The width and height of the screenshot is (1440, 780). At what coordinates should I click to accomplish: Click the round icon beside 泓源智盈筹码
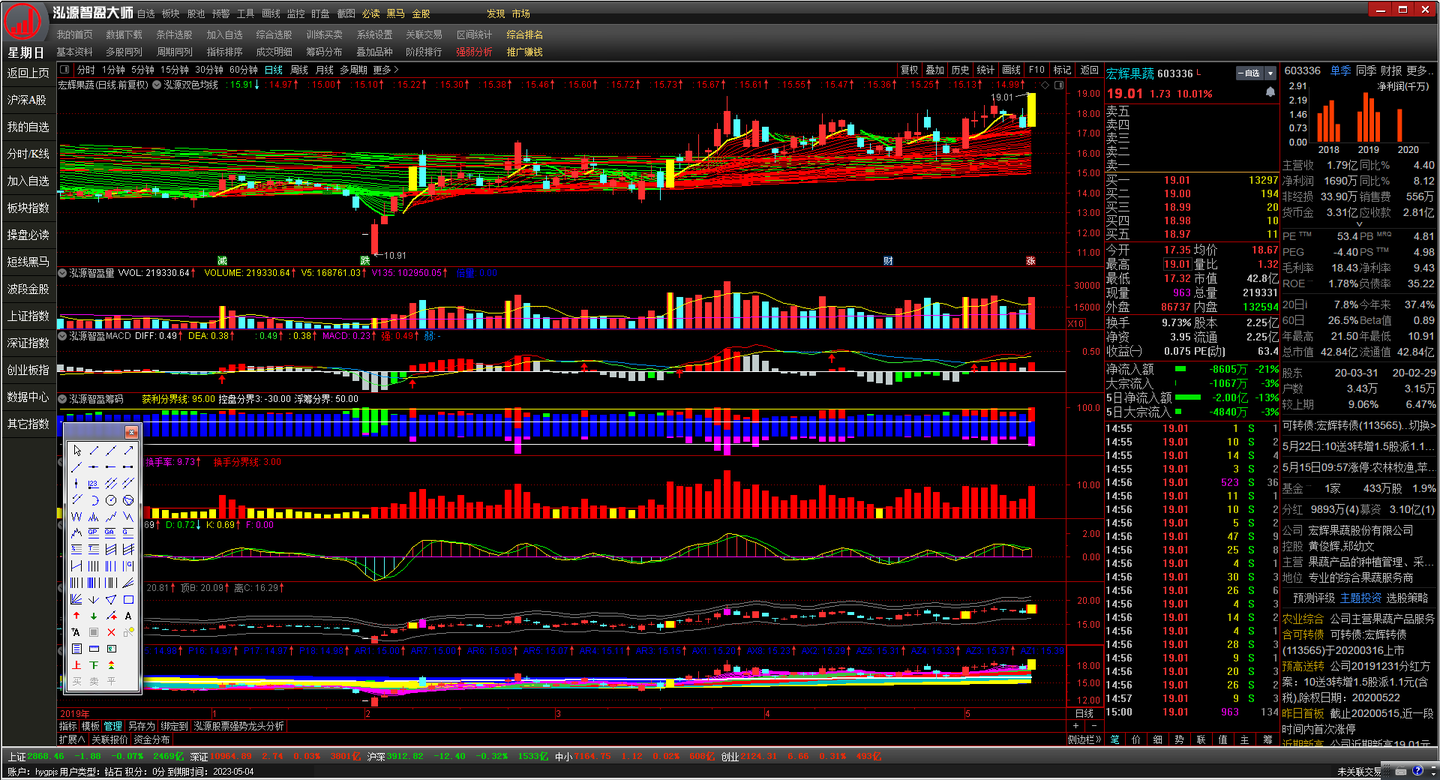point(62,399)
